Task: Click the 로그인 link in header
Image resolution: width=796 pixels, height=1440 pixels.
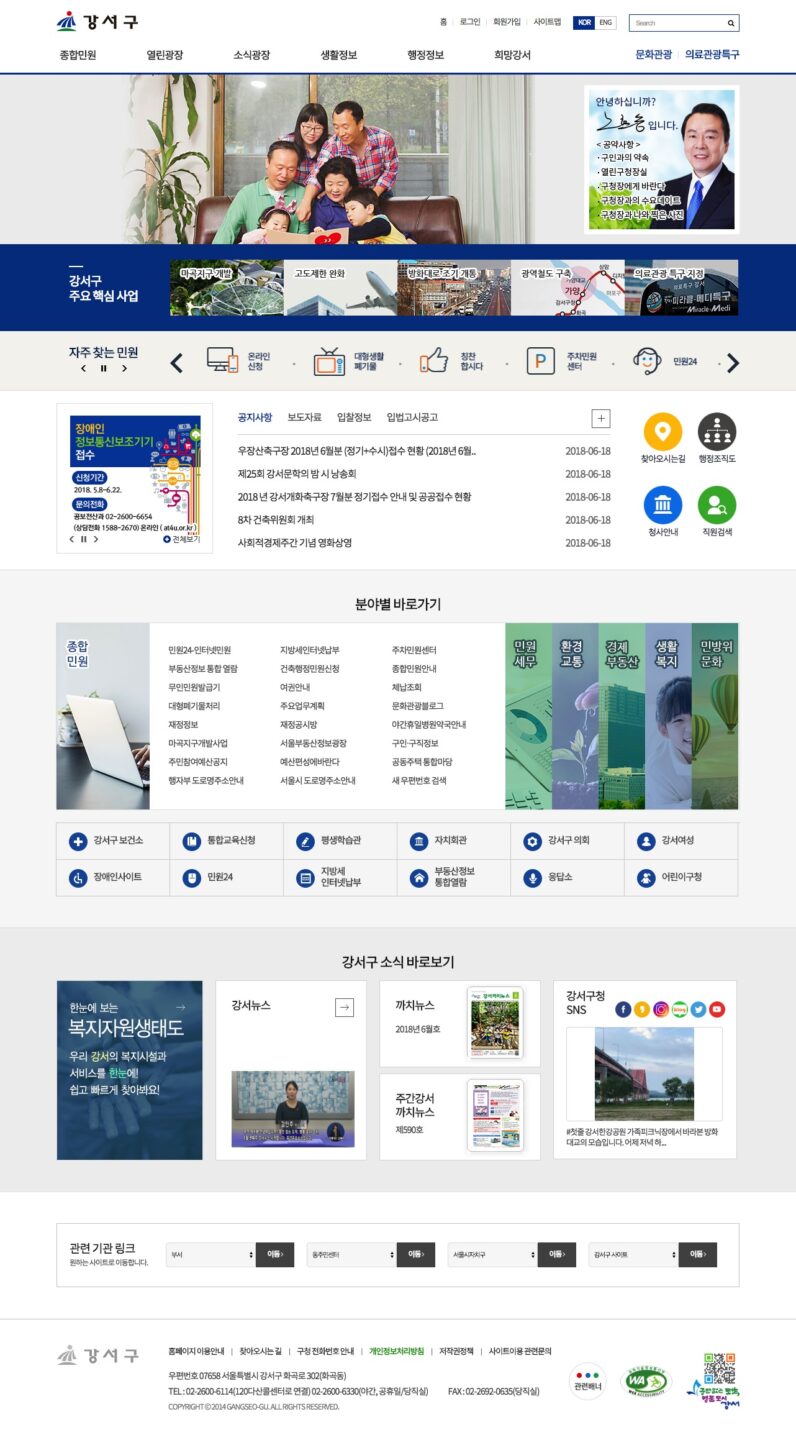Action: pos(470,22)
